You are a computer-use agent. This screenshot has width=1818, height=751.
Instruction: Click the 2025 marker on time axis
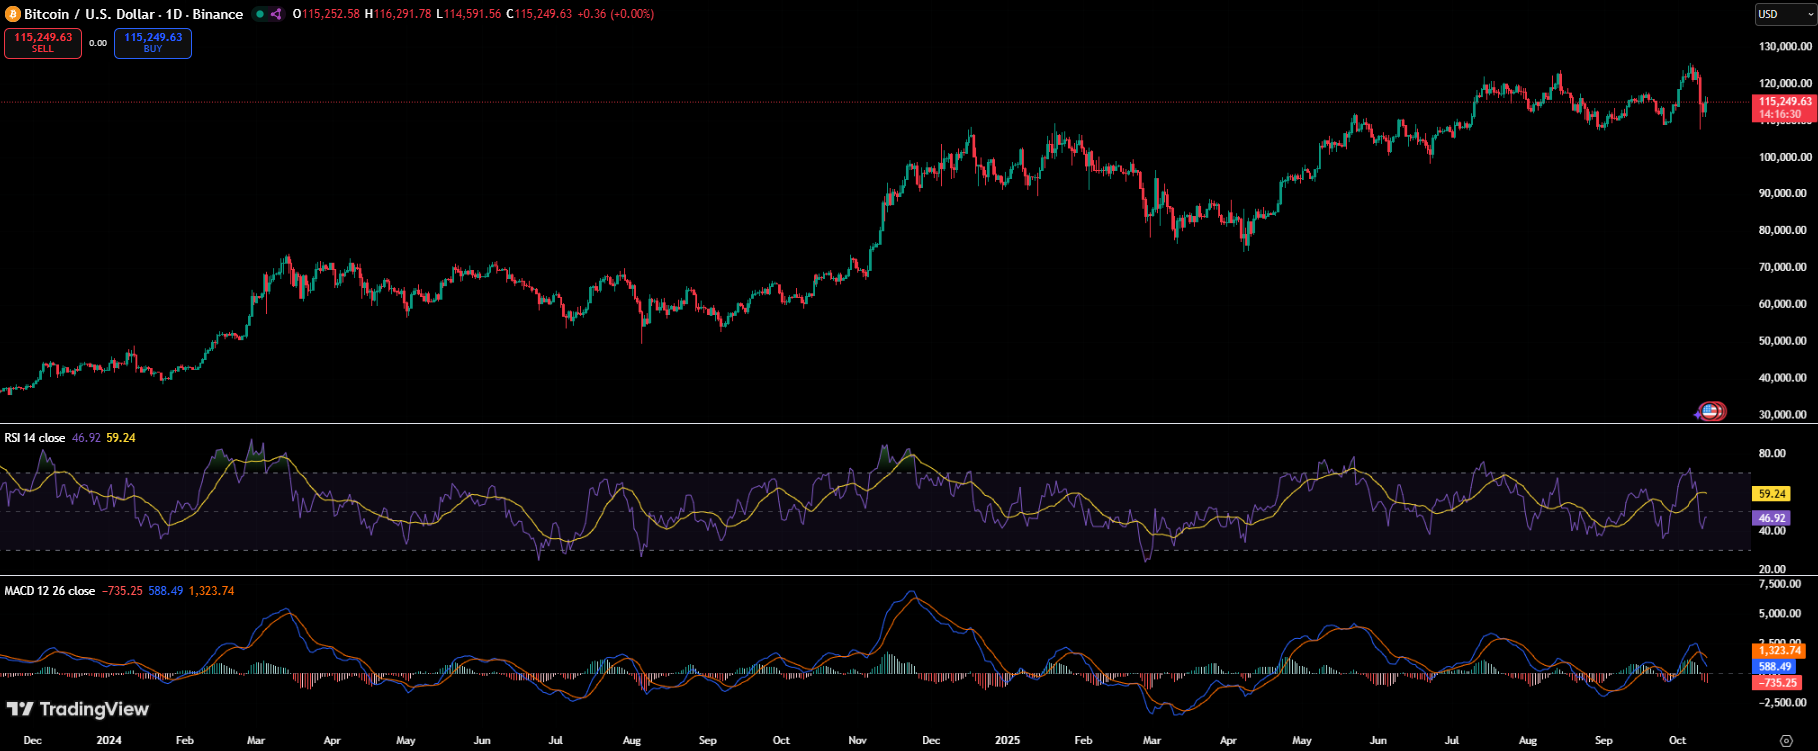click(1007, 741)
